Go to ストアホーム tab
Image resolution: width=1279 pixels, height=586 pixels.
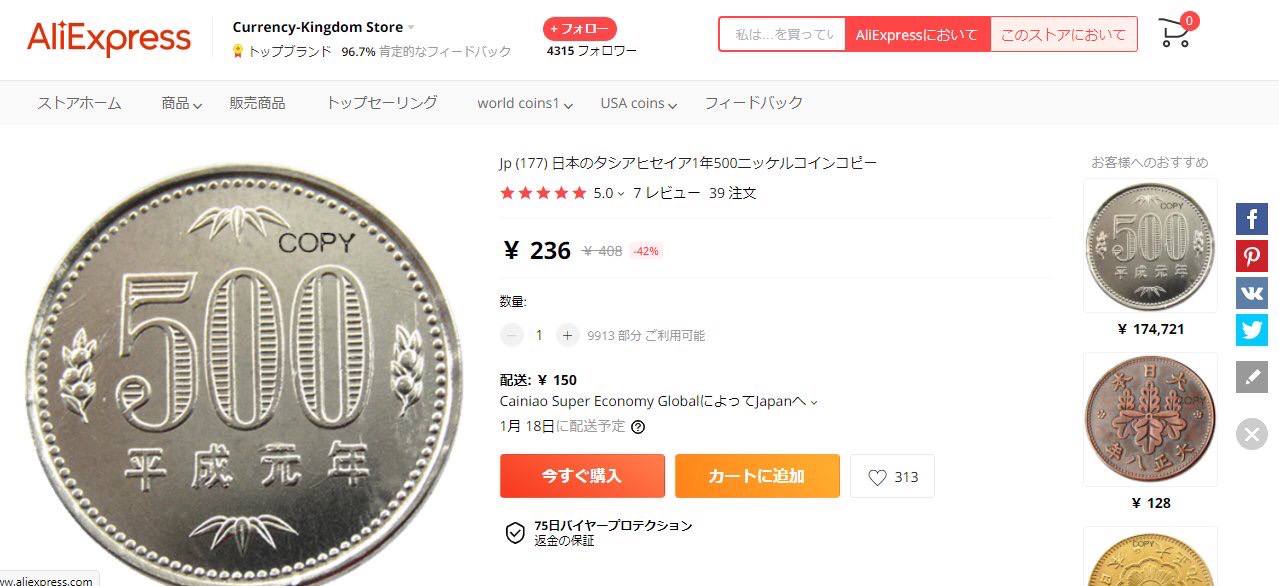79,103
